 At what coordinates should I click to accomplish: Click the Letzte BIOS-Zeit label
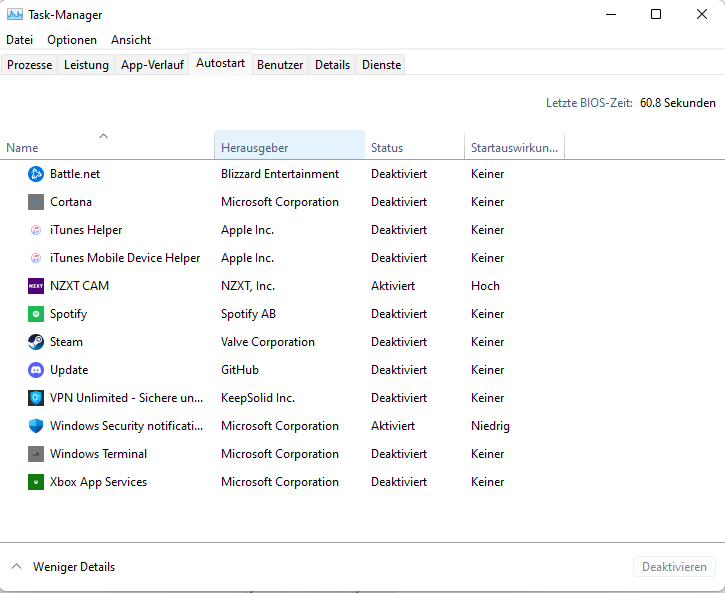point(589,103)
